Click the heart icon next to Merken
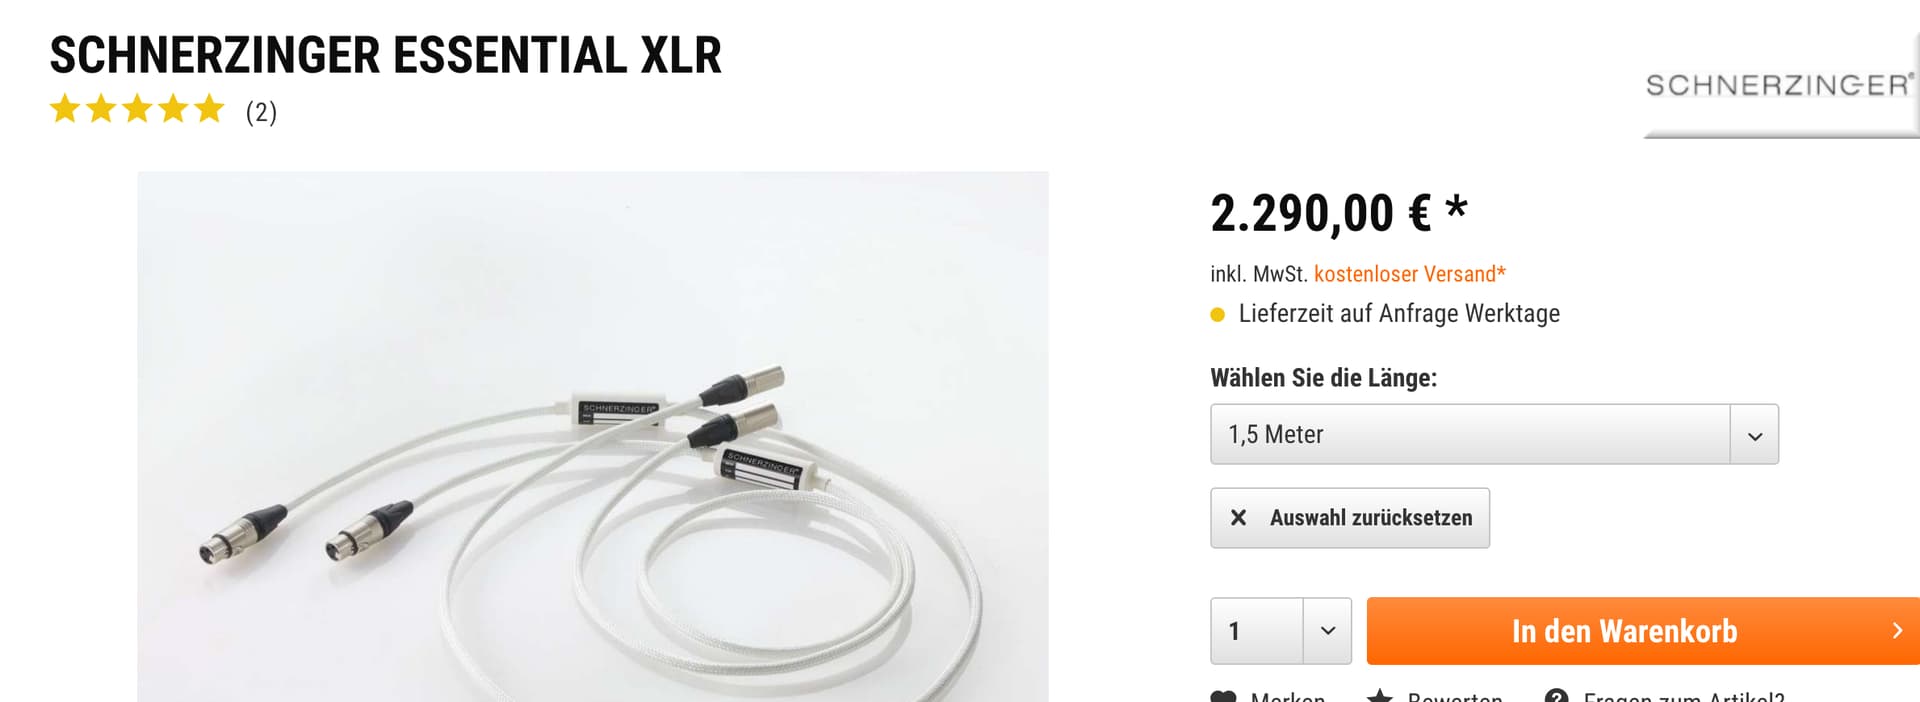The image size is (1920, 702). pyautogui.click(x=1223, y=697)
